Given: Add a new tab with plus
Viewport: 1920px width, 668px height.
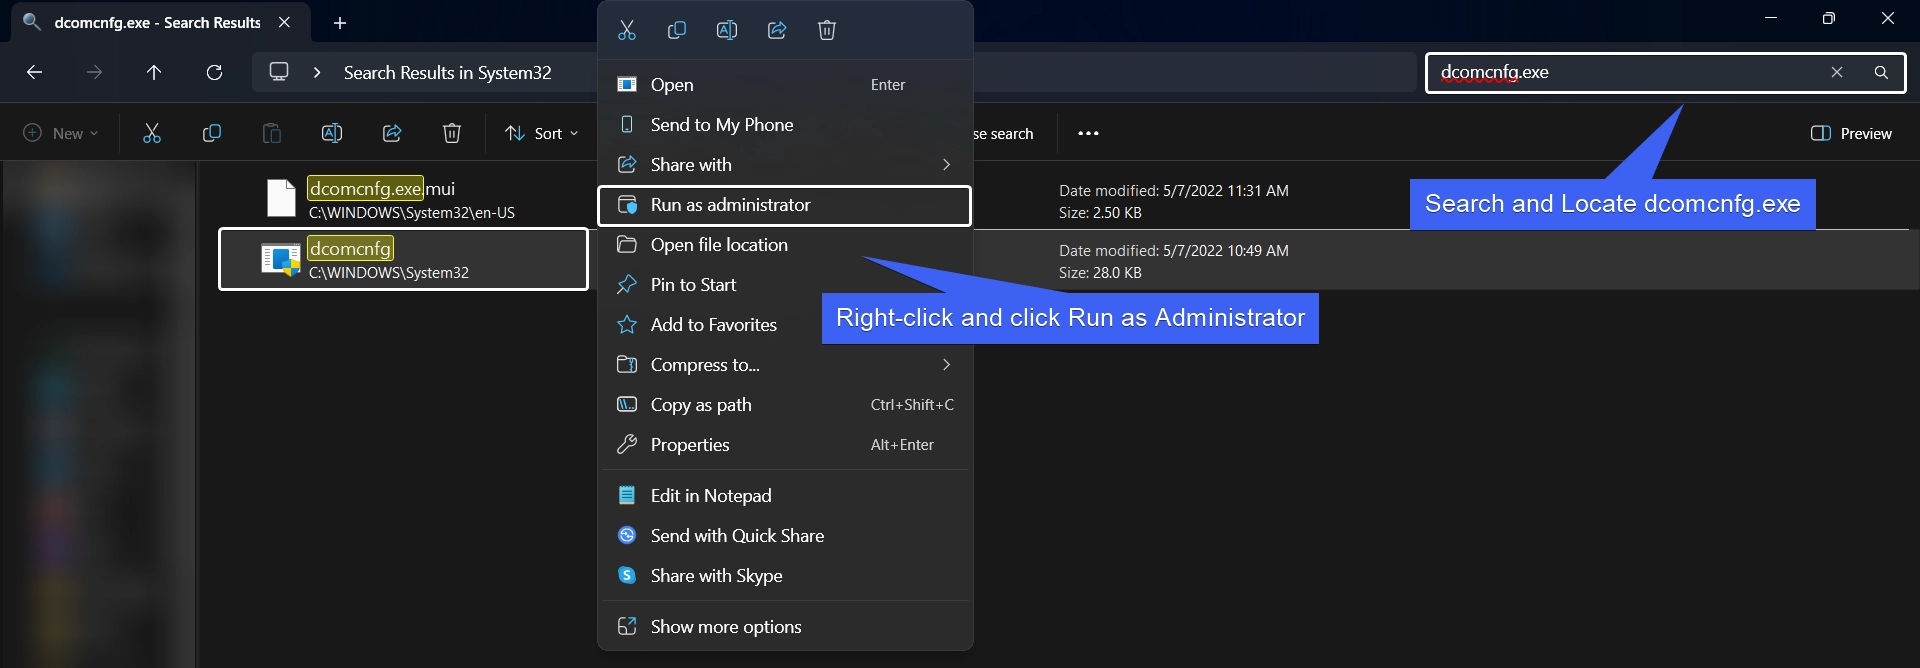Looking at the screenshot, I should click(340, 22).
